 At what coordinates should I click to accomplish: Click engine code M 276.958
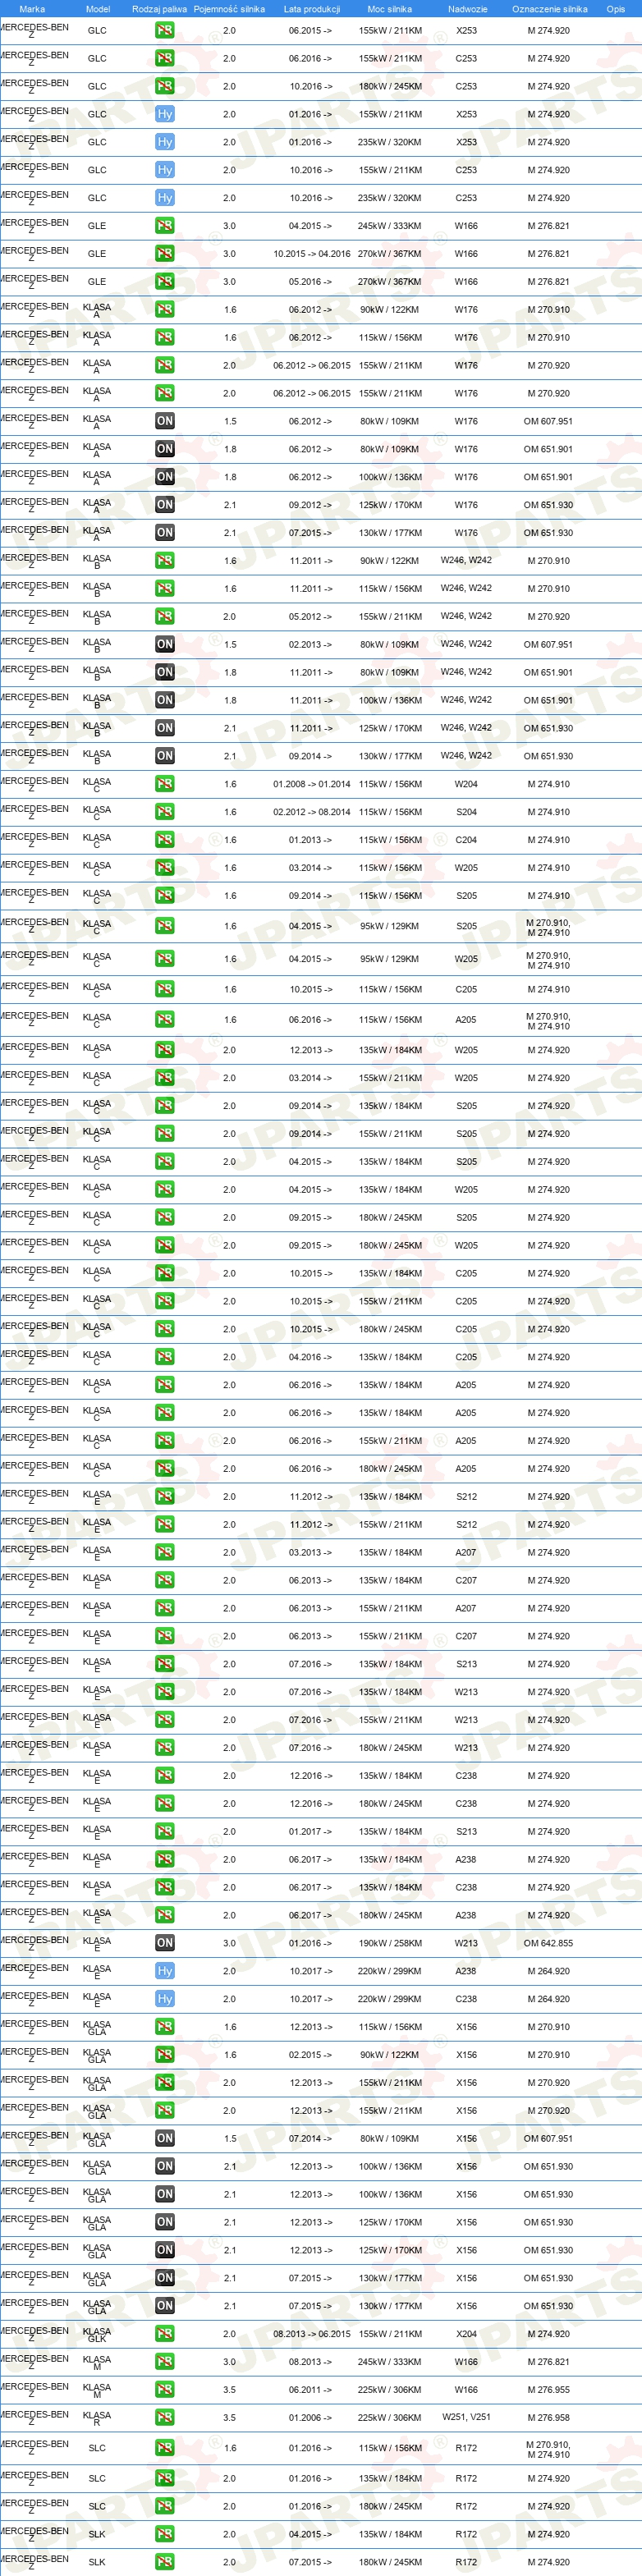pos(549,2417)
